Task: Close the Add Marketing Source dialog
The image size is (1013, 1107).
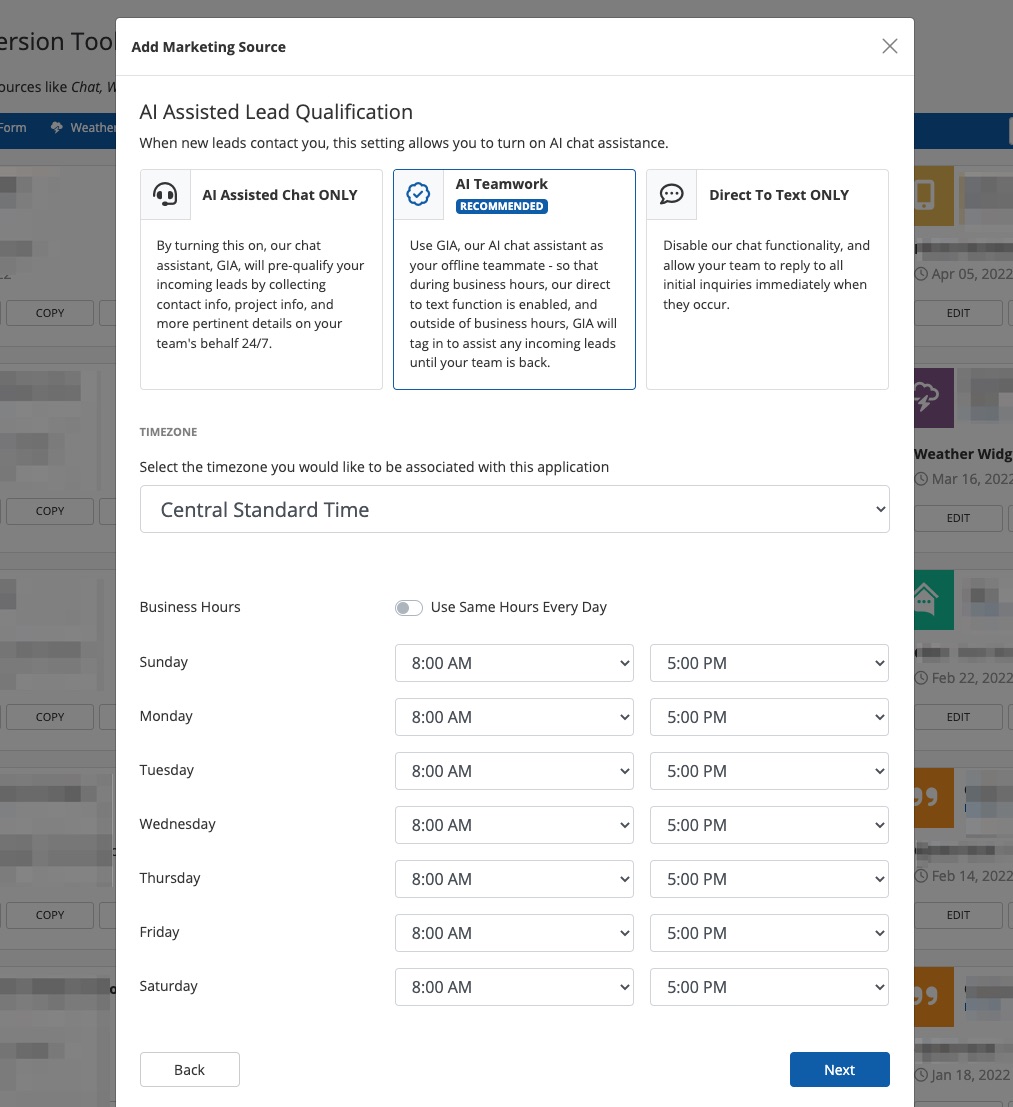Action: pos(889,46)
